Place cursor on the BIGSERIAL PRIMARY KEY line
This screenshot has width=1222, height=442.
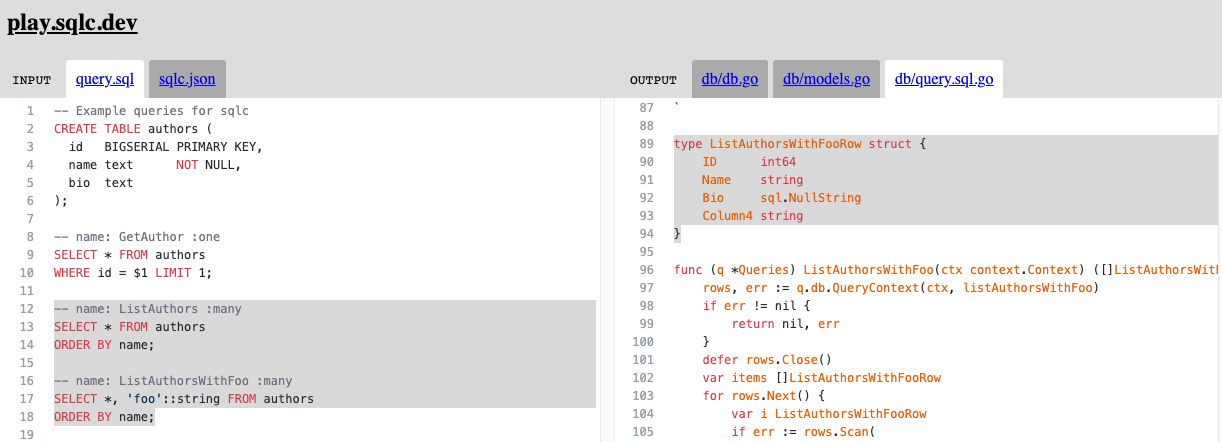coord(164,147)
